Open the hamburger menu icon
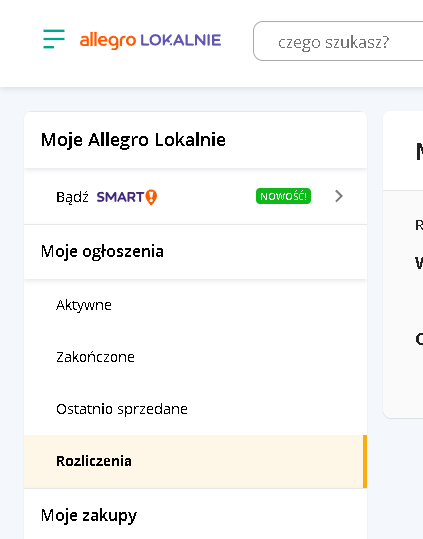Screen dimensions: 423x539 point(54,39)
